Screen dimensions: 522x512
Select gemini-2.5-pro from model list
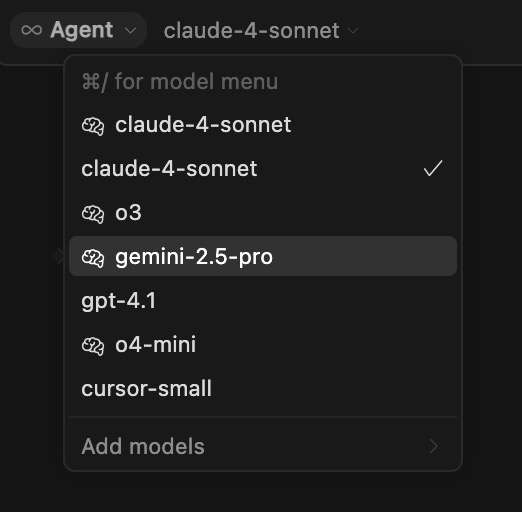pos(263,256)
